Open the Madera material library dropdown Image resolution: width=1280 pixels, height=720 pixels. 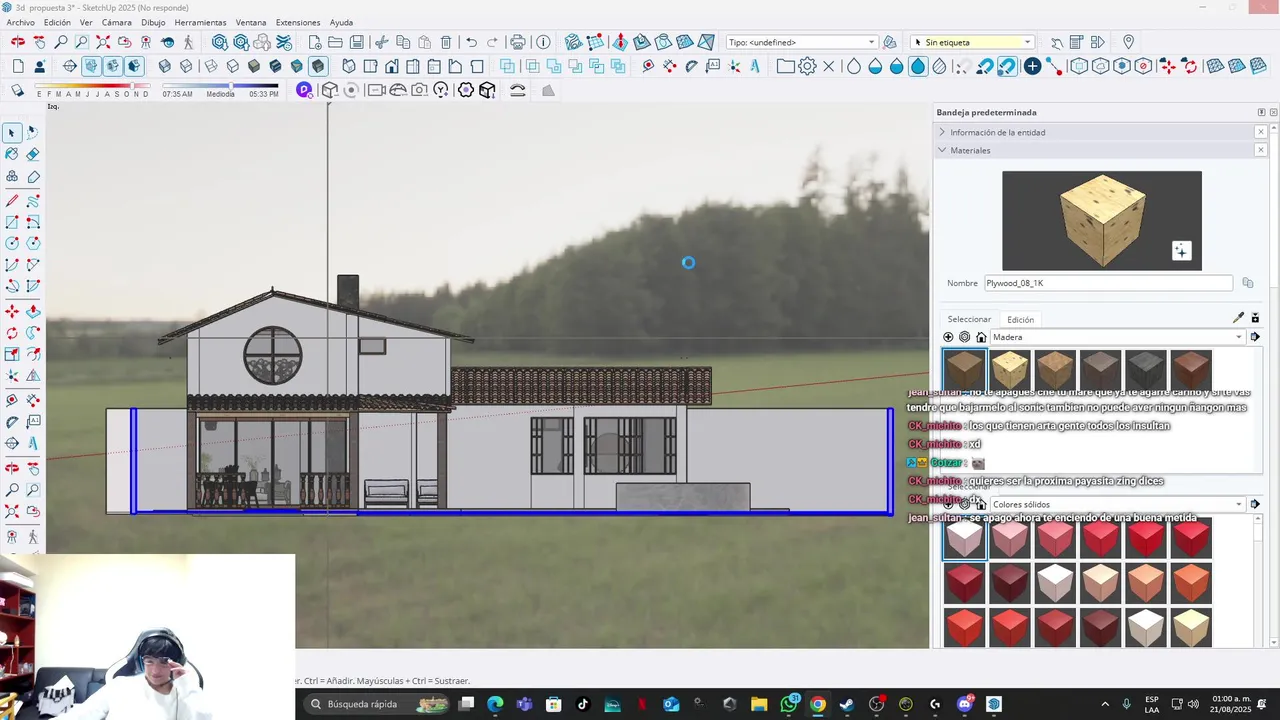pyautogui.click(x=1117, y=337)
